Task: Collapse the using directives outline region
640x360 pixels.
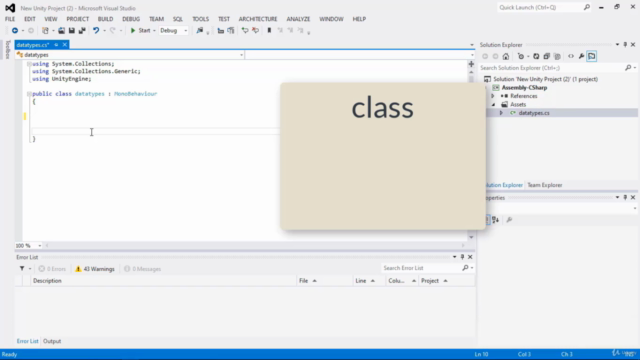Action: pyautogui.click(x=29, y=64)
